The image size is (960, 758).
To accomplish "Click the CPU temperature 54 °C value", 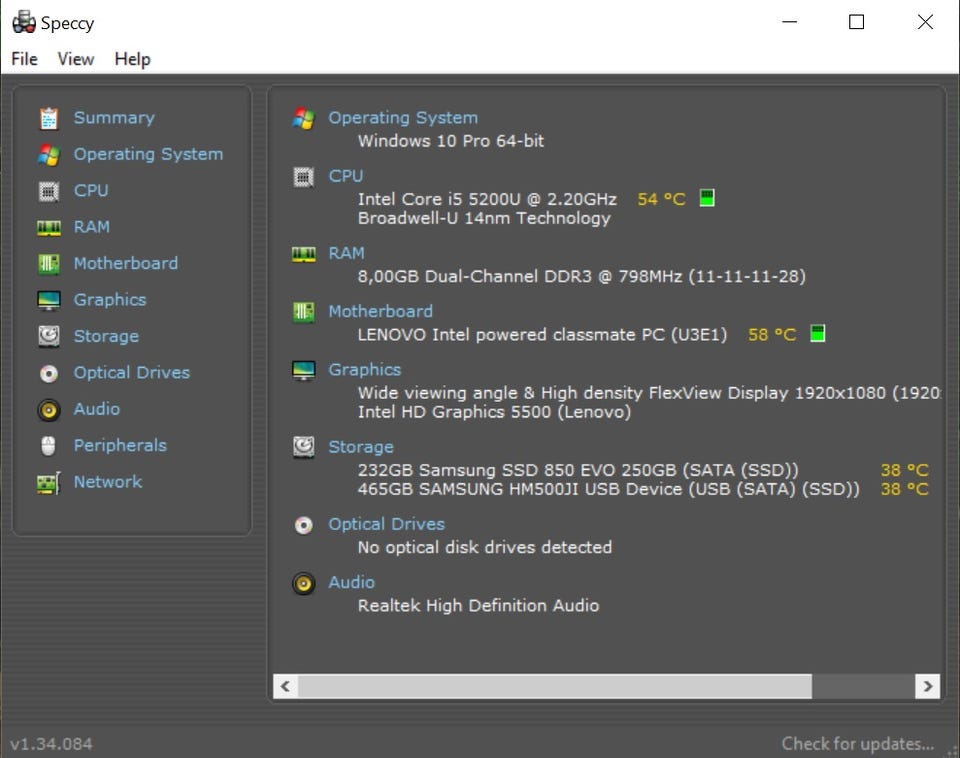I will (661, 199).
